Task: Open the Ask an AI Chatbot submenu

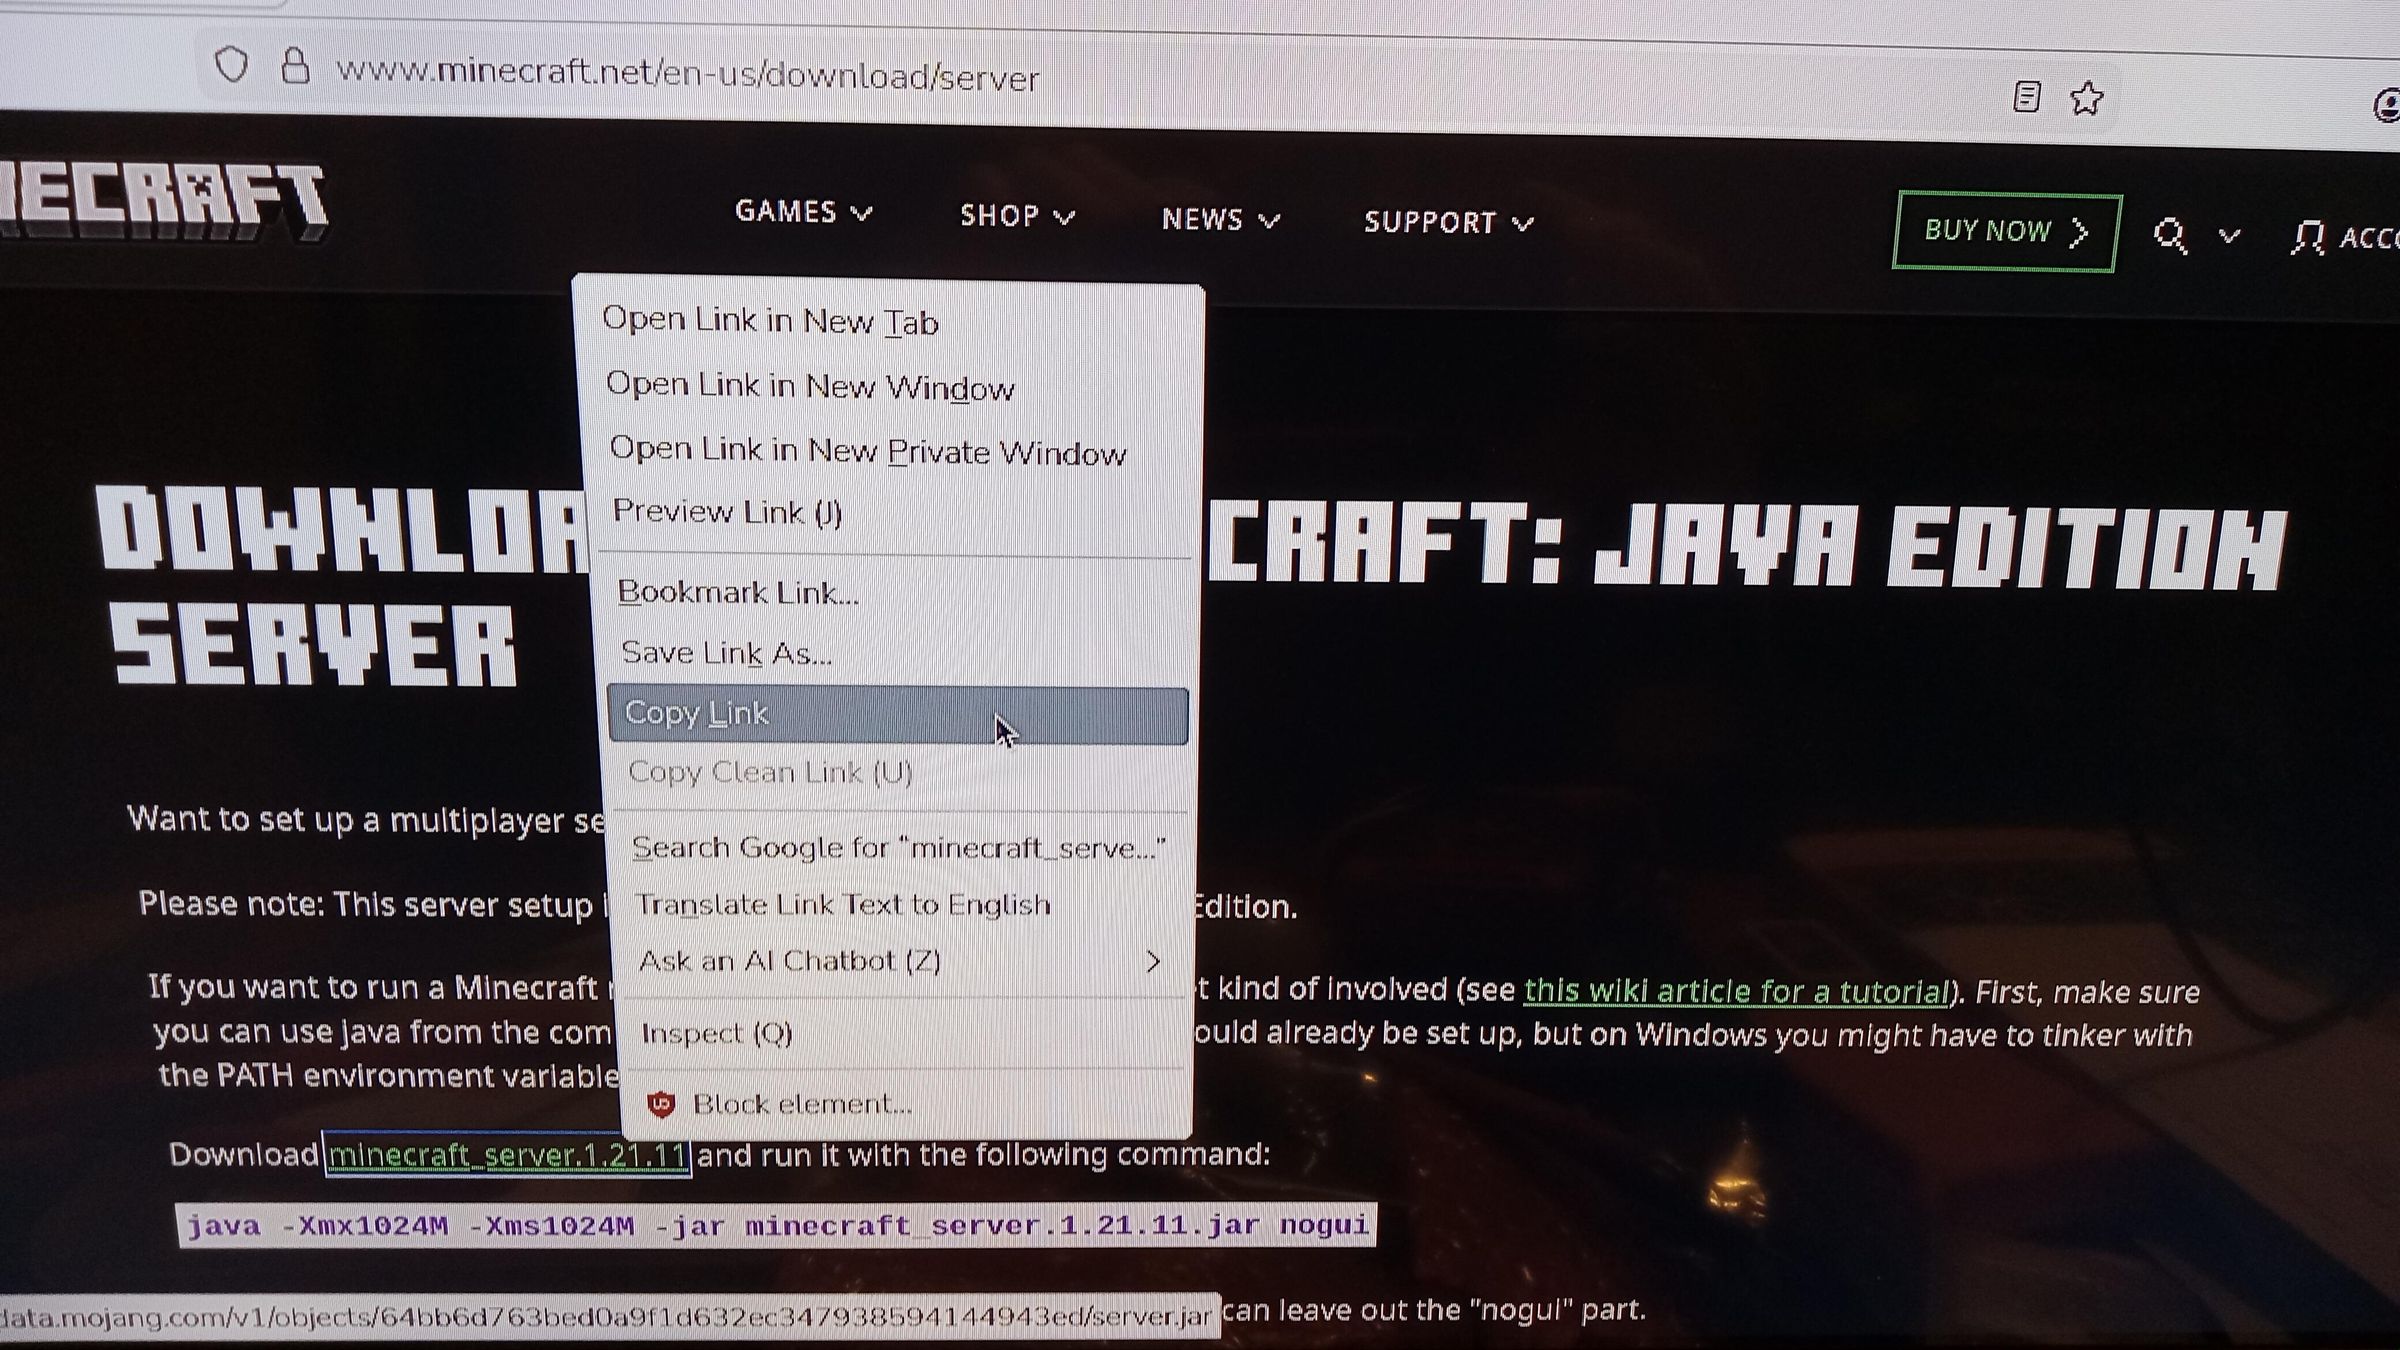Action: (898, 961)
